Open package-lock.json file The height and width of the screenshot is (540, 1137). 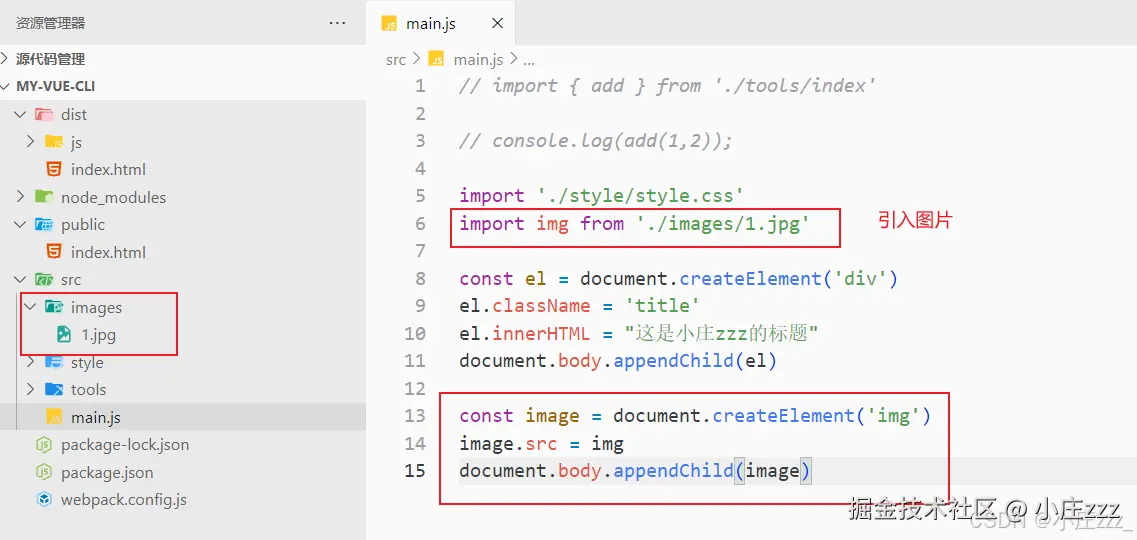(x=125, y=445)
